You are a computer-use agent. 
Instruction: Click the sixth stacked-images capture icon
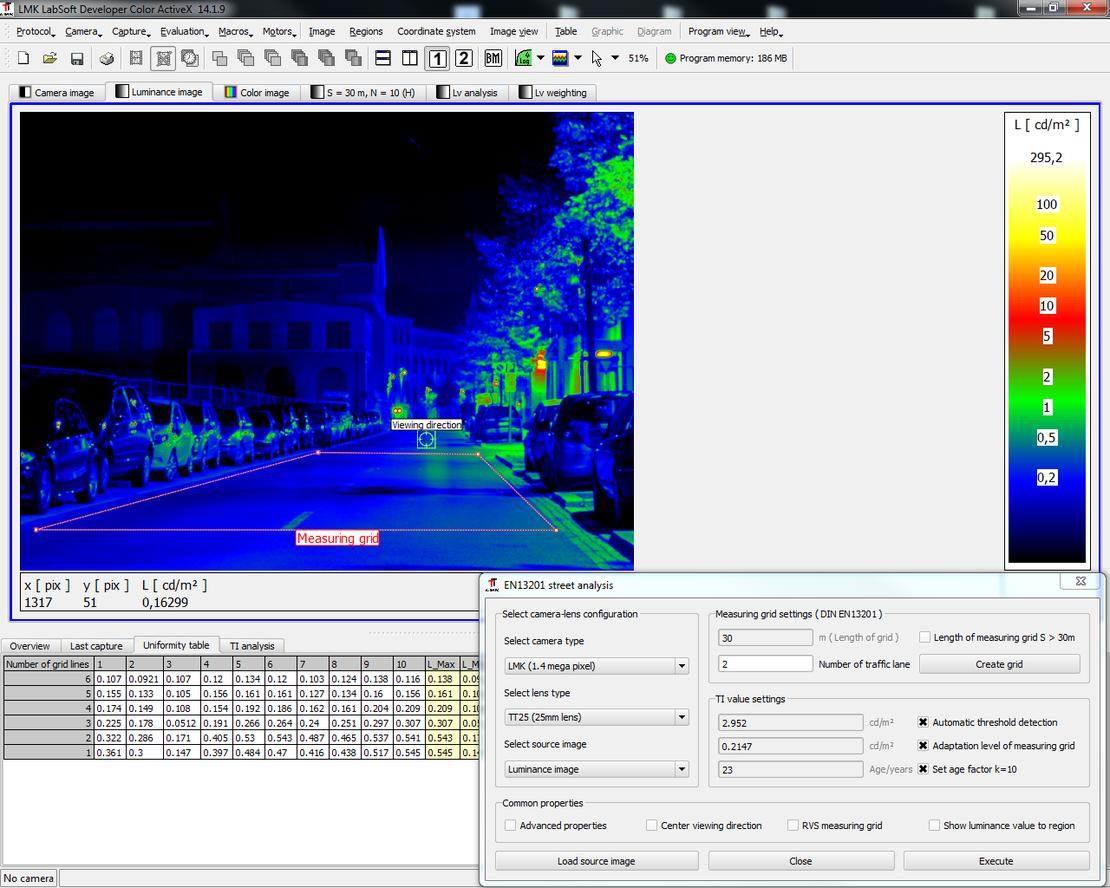click(353, 58)
